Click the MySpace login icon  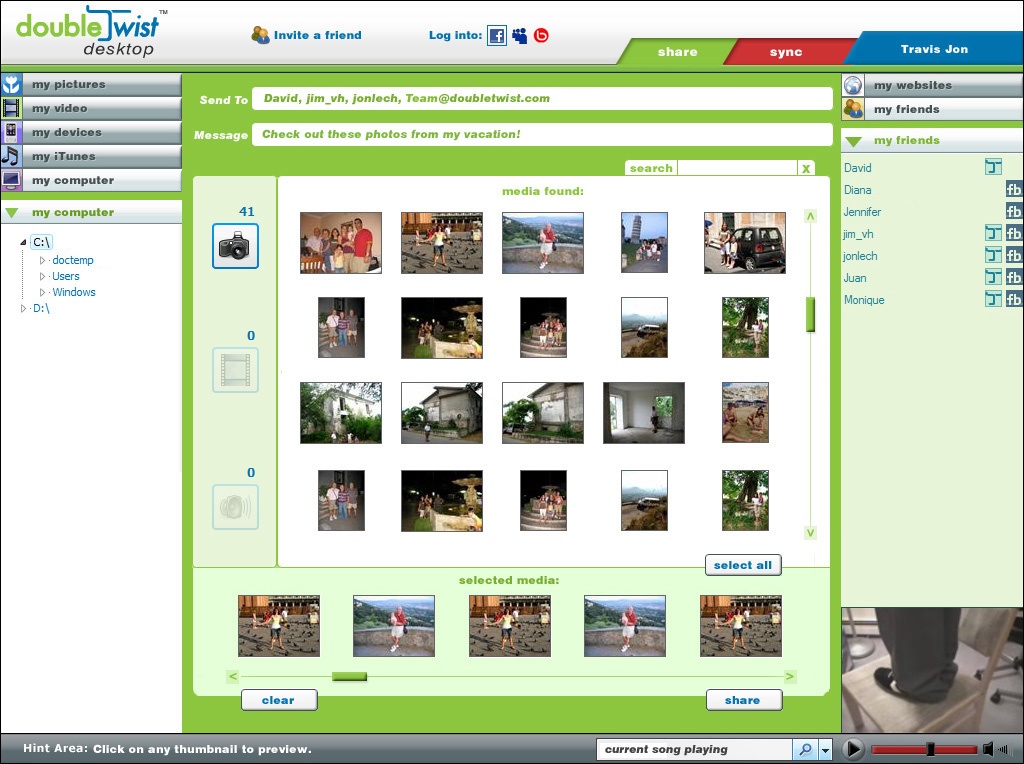[x=519, y=36]
